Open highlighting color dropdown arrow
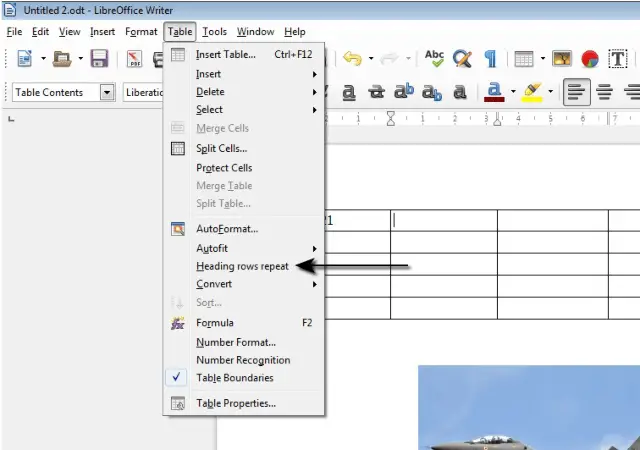 coord(550,92)
